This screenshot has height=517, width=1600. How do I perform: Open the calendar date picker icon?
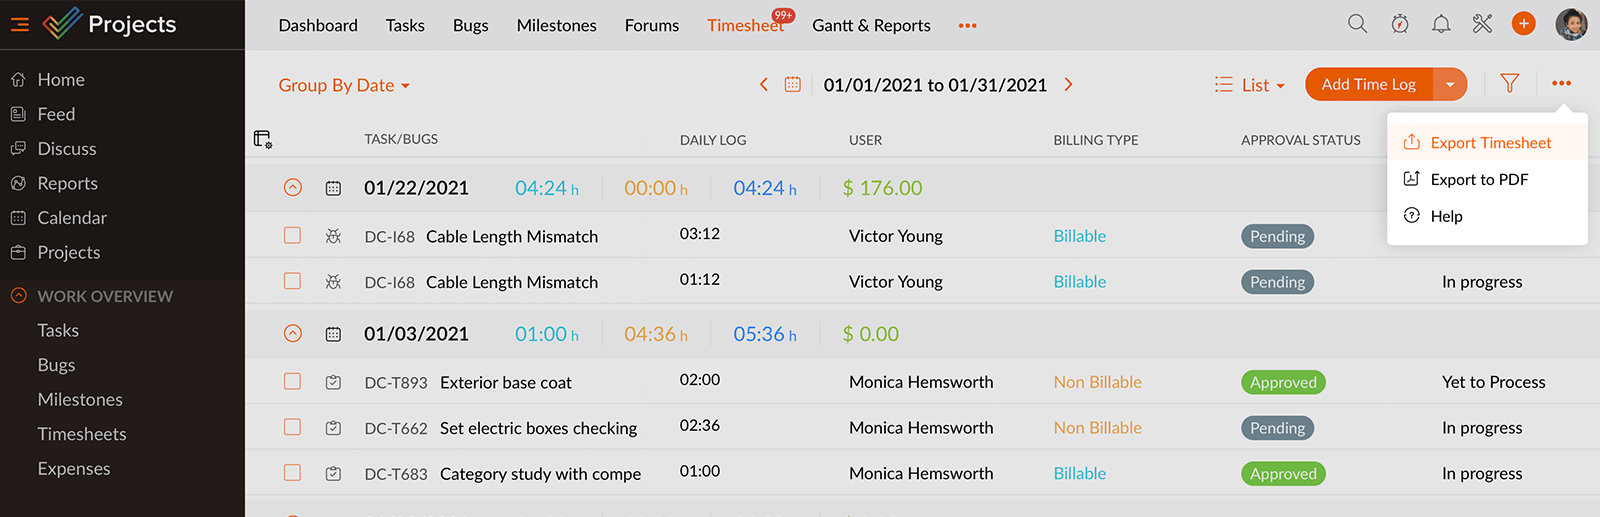pos(793,85)
